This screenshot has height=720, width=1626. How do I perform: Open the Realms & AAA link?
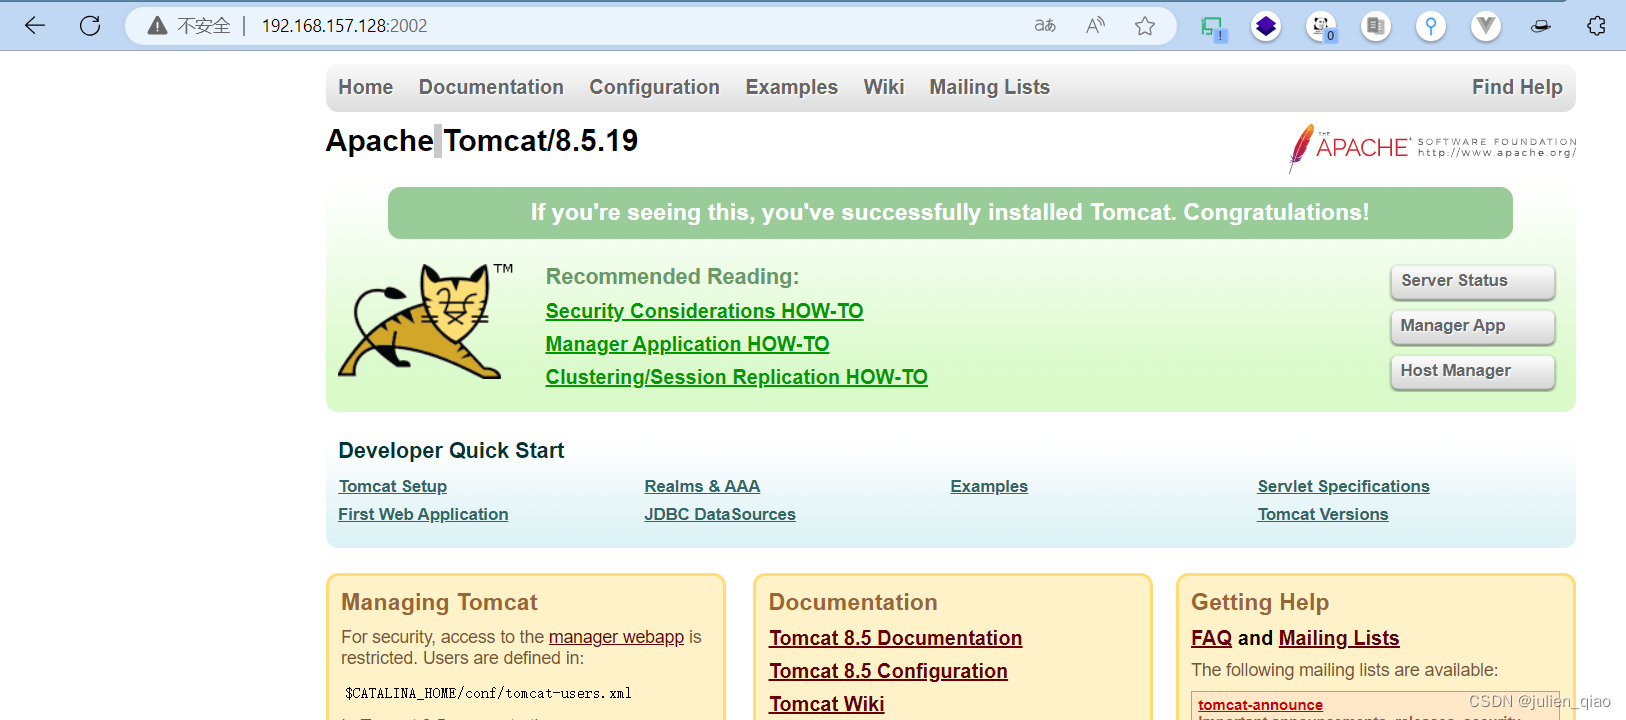coord(702,486)
